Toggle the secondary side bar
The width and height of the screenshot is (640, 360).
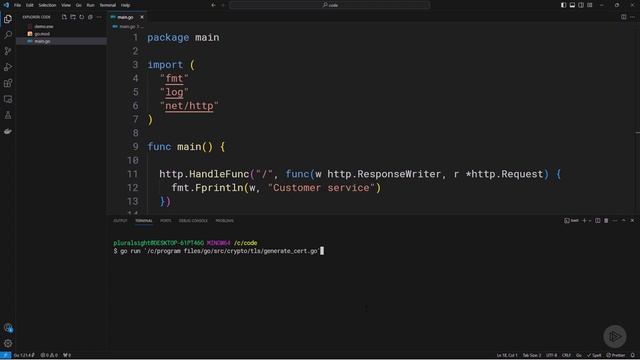point(581,5)
